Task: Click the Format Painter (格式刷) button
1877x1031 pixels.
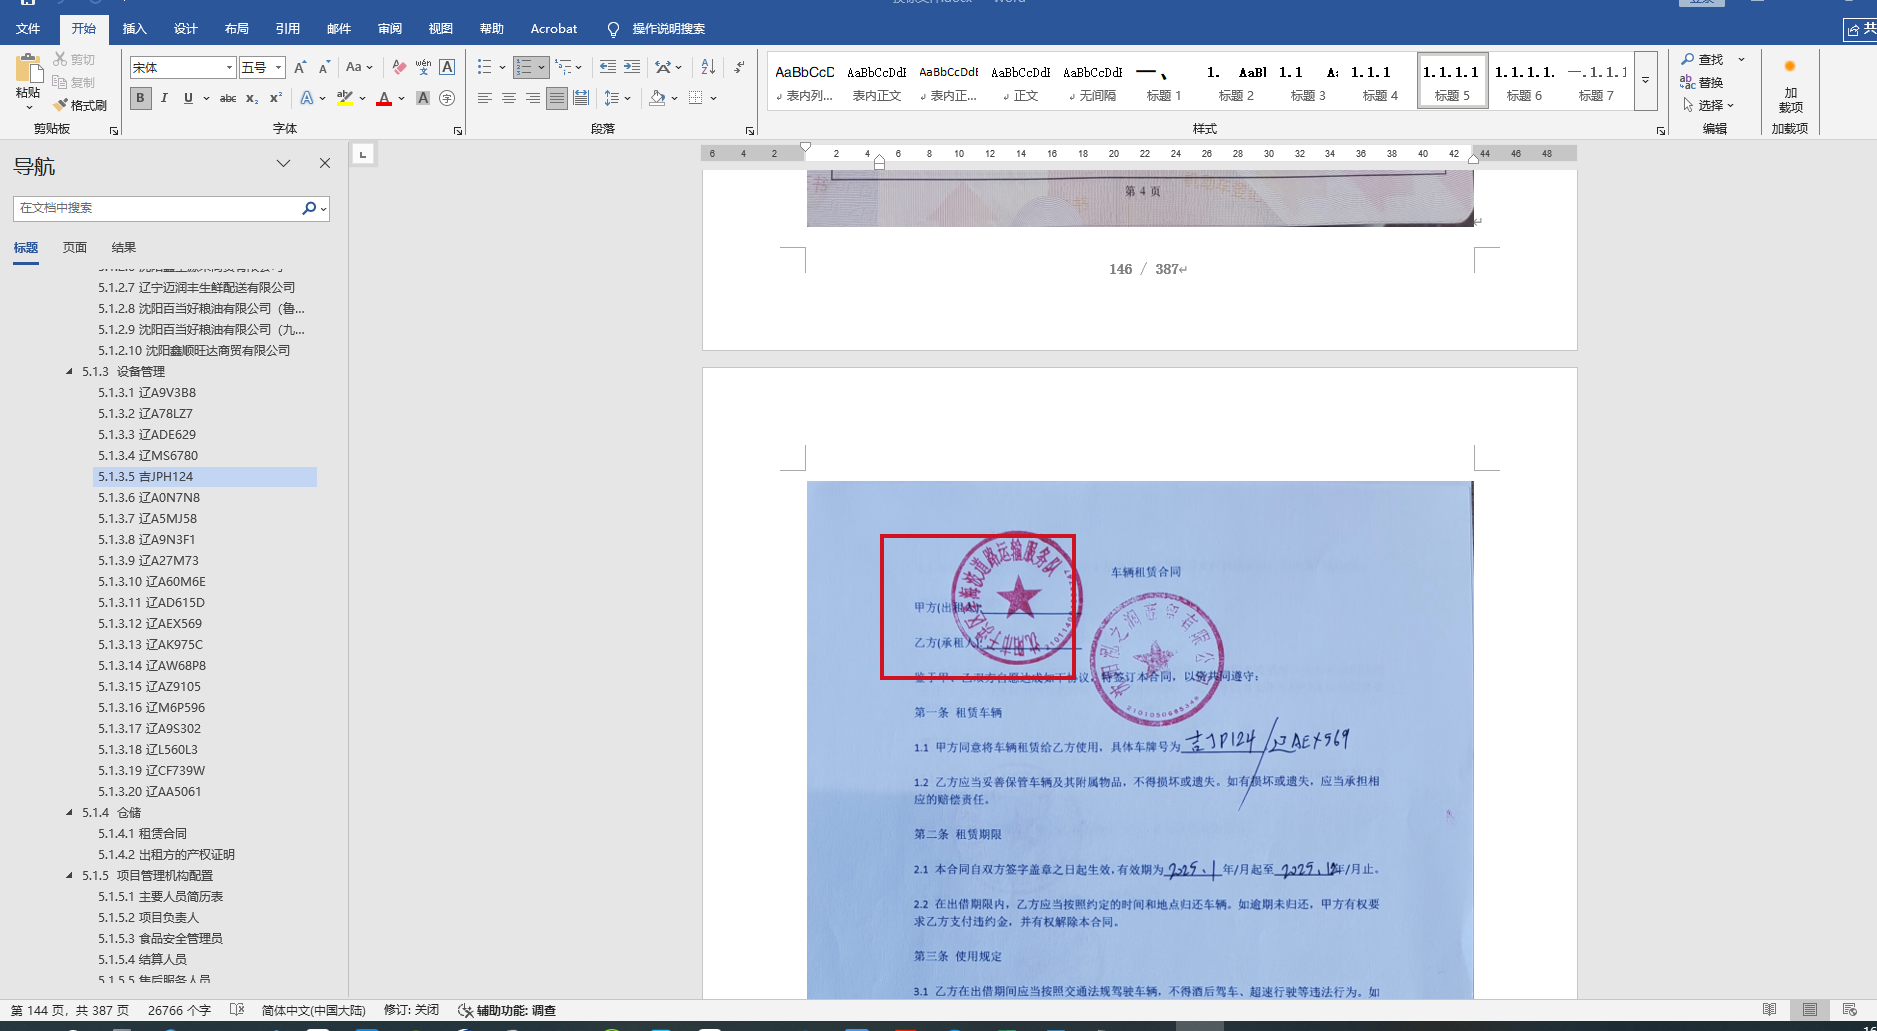Action: pyautogui.click(x=80, y=105)
